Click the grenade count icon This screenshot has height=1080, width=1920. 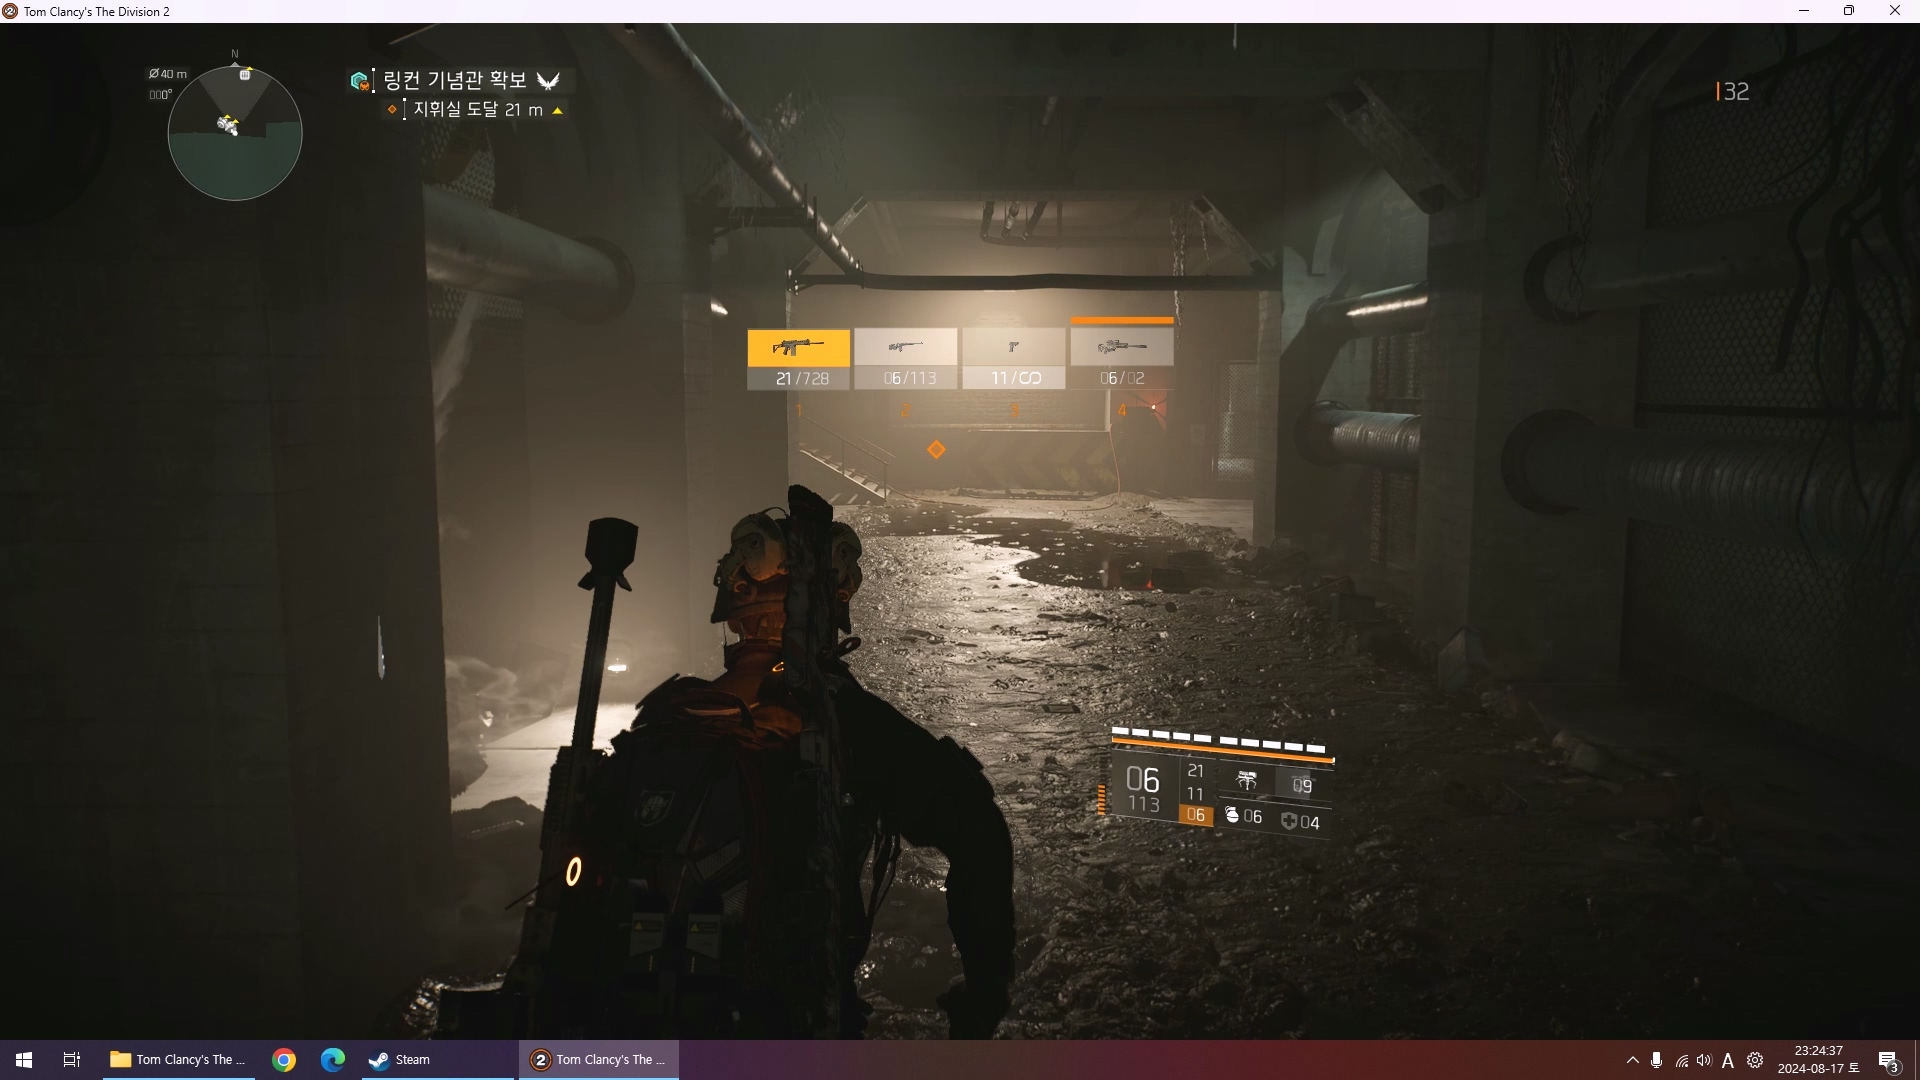click(x=1233, y=816)
